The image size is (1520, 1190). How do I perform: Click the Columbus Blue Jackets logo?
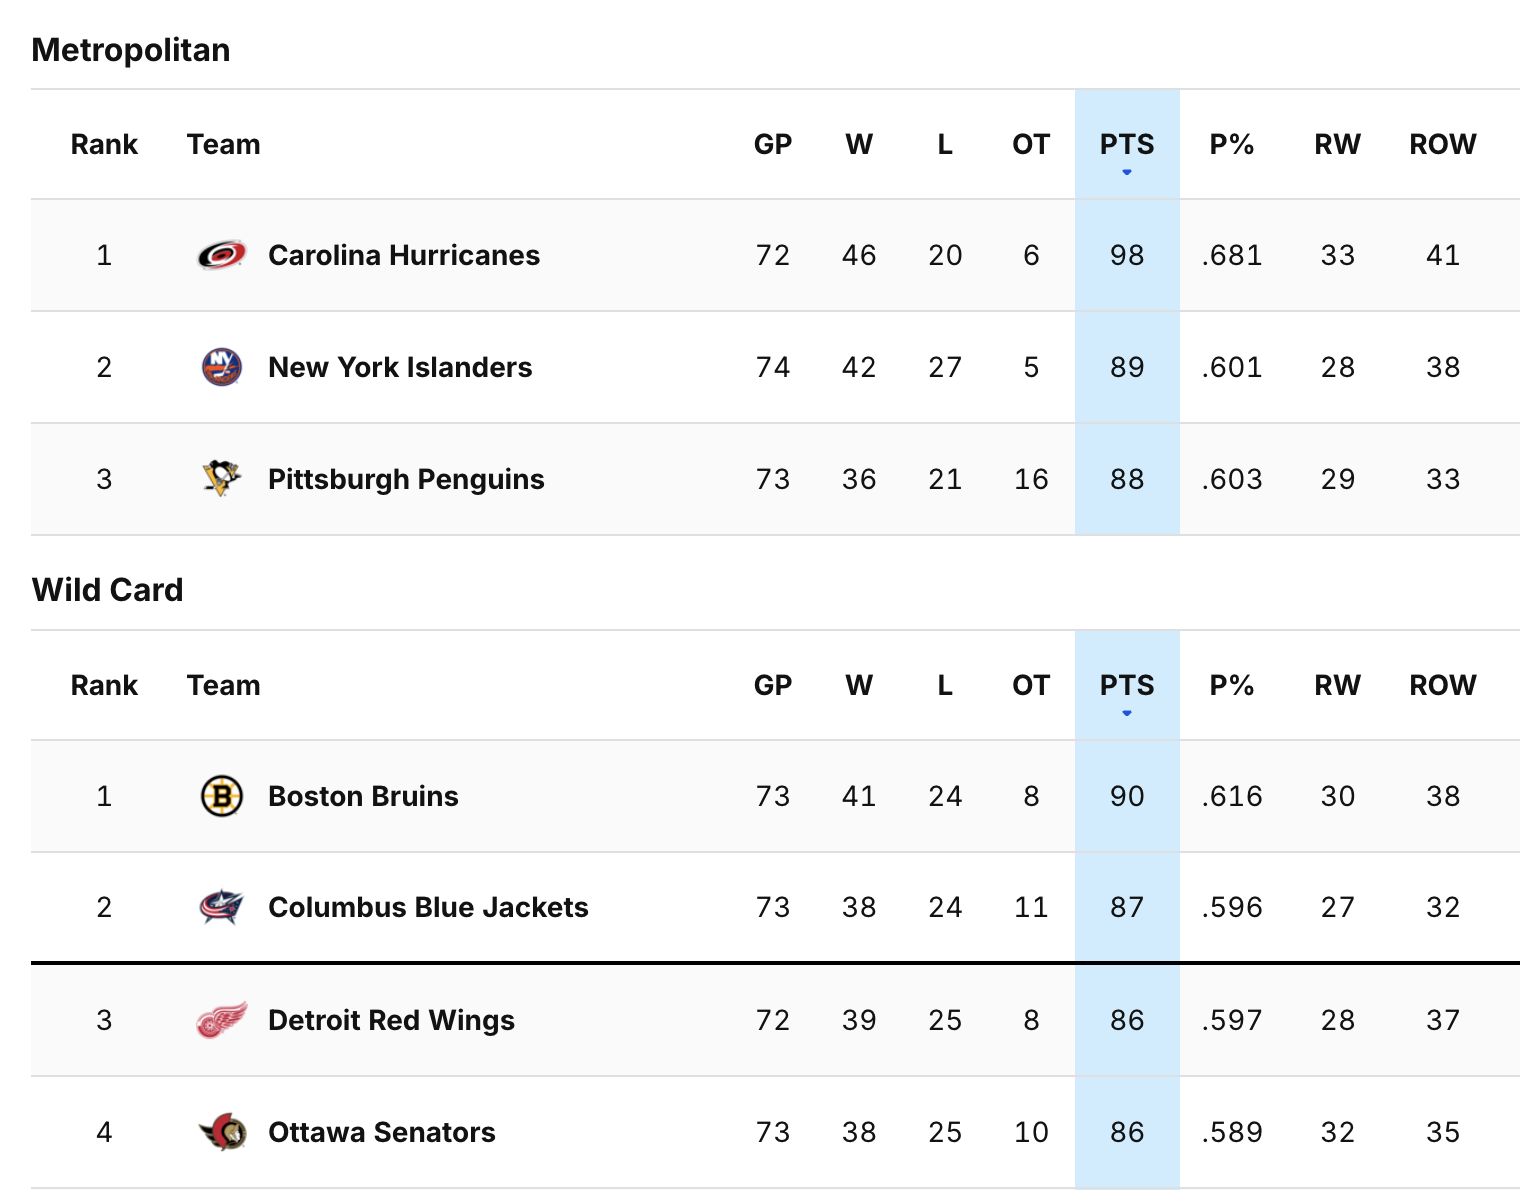tap(221, 908)
